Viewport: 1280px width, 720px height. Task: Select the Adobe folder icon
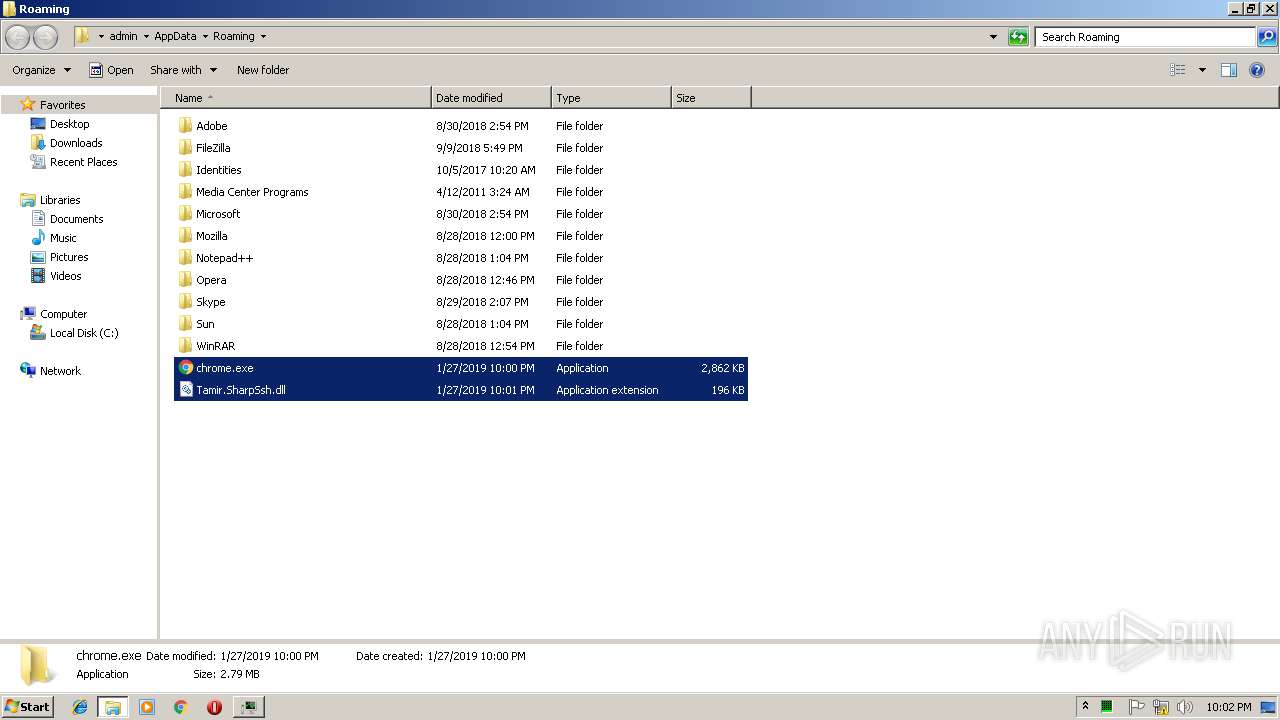[185, 126]
